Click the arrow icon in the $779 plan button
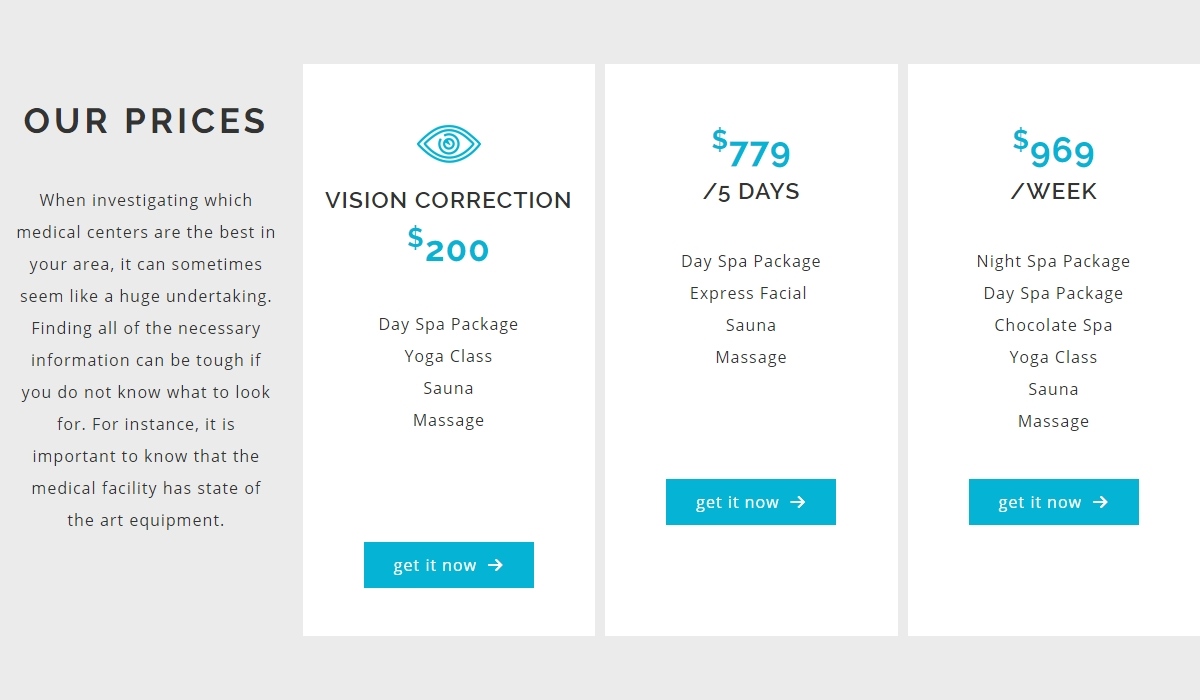Screen dimensions: 1200x700 point(797,502)
